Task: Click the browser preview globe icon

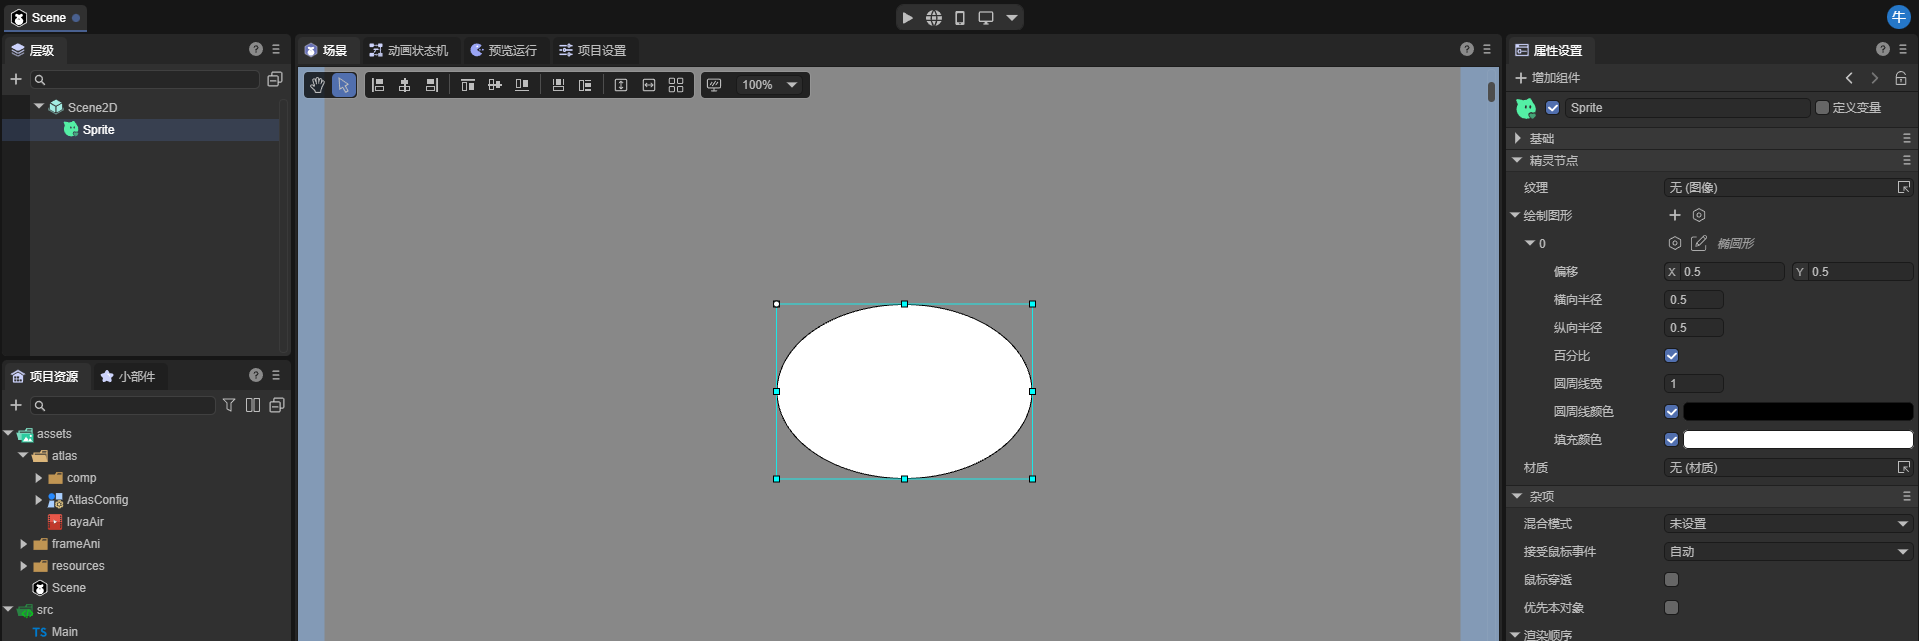Action: [x=933, y=18]
